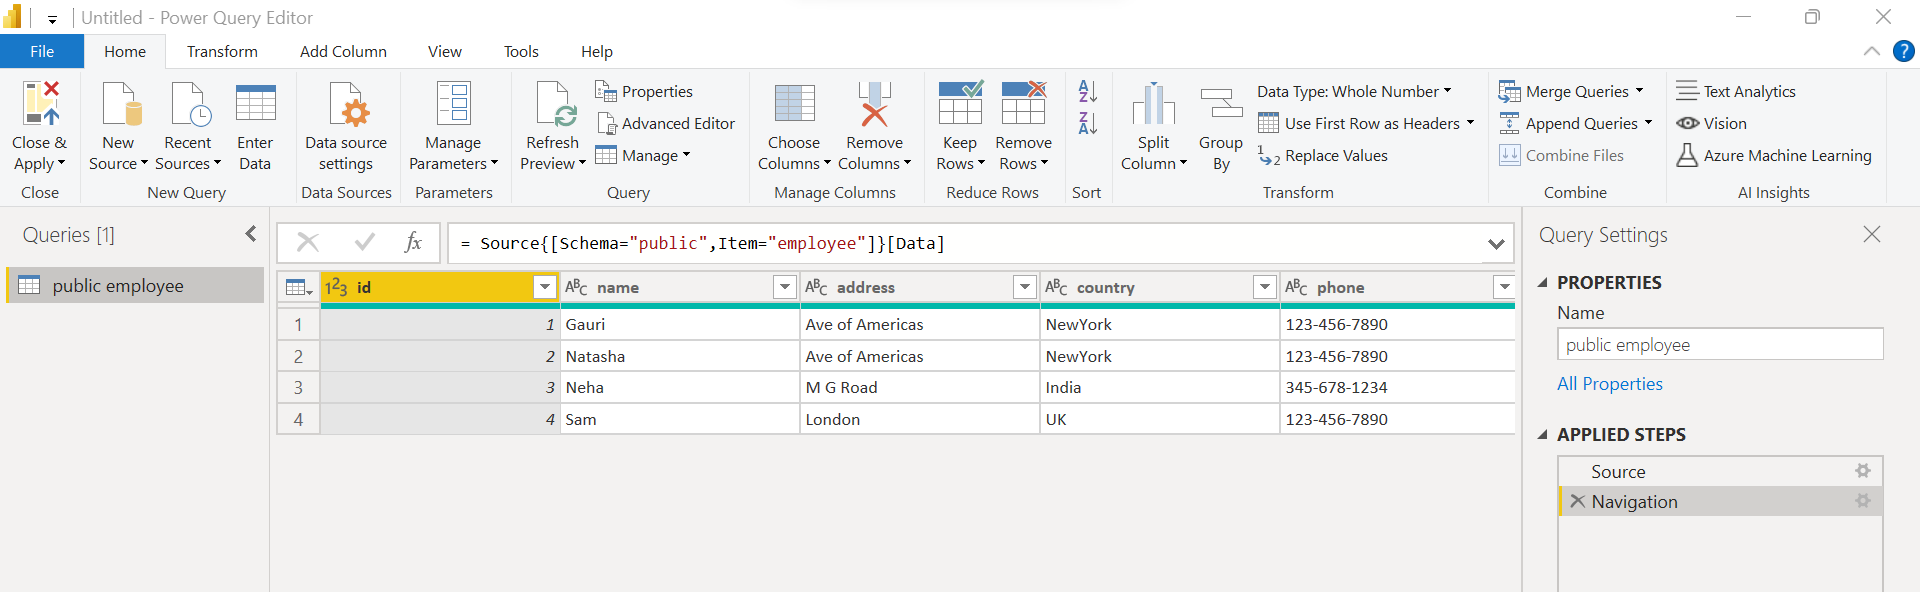Image resolution: width=1920 pixels, height=592 pixels.
Task: Open the name column filter dropdown
Action: coord(785,288)
